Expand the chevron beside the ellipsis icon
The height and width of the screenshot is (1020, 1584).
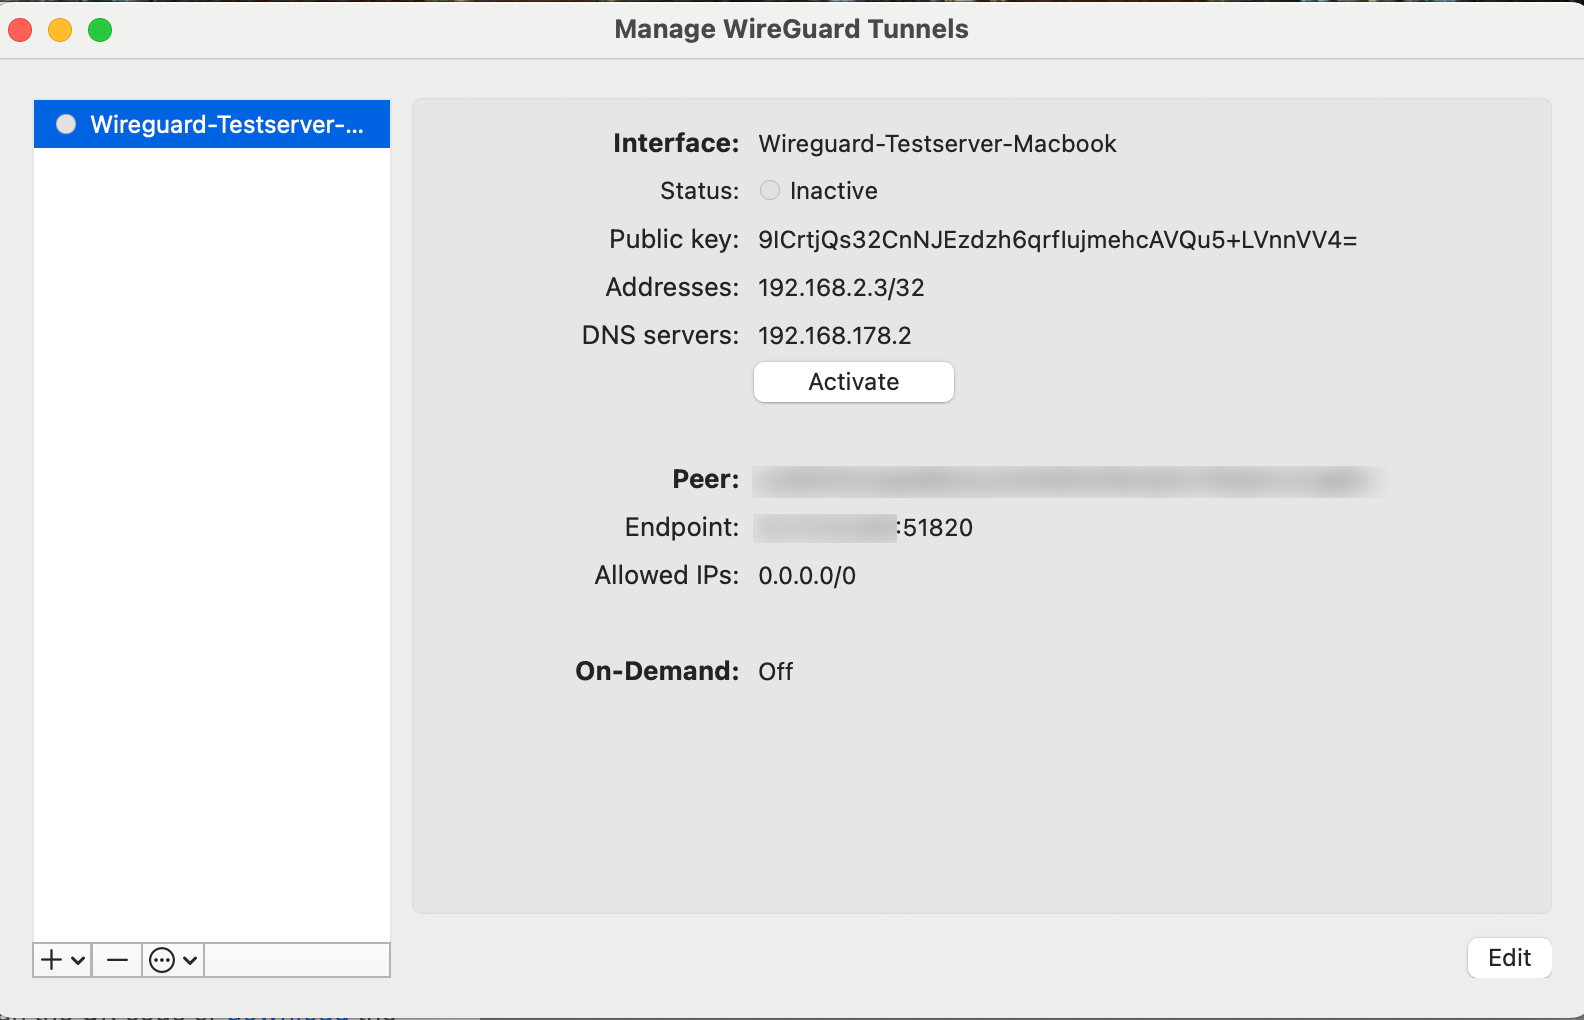189,960
